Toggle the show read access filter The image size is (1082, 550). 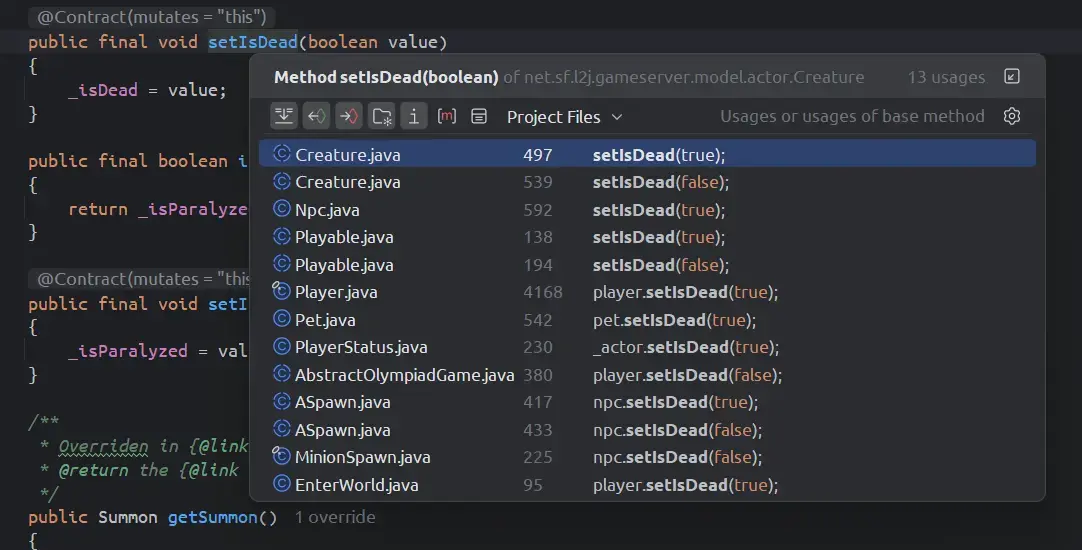pyautogui.click(x=316, y=116)
